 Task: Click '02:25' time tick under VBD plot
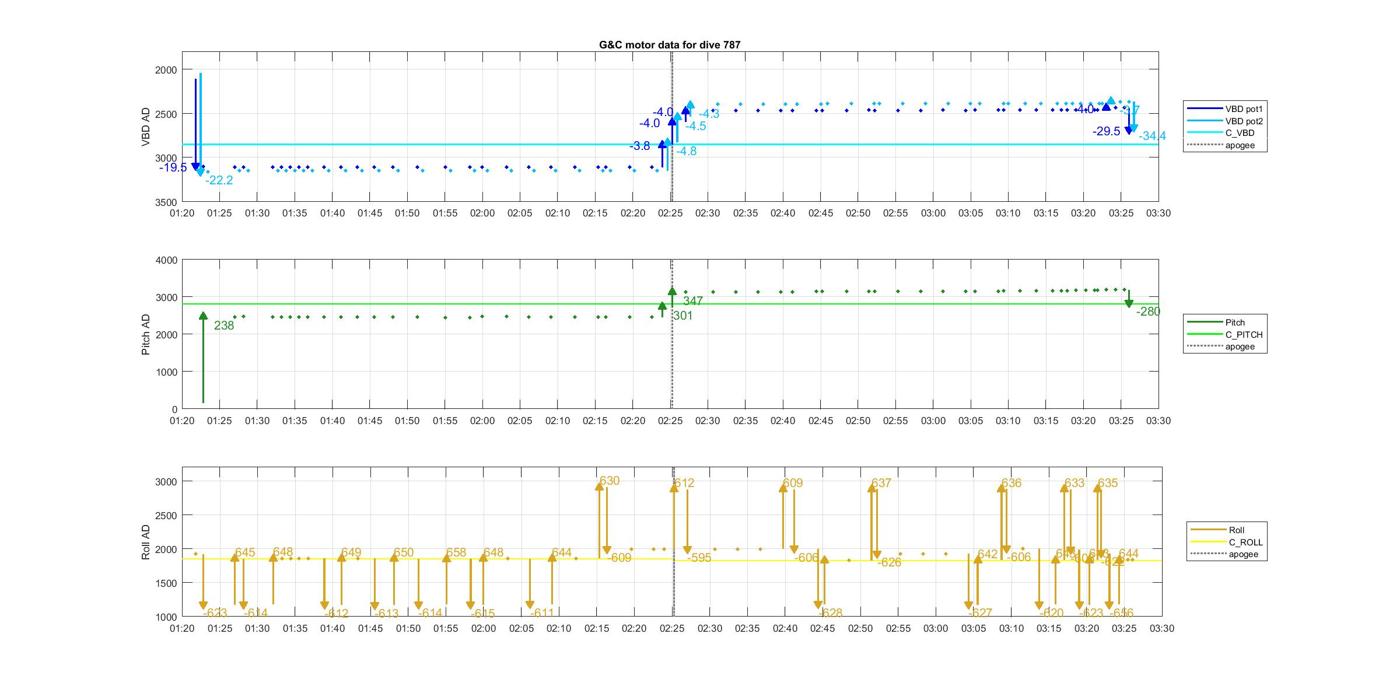coord(670,213)
